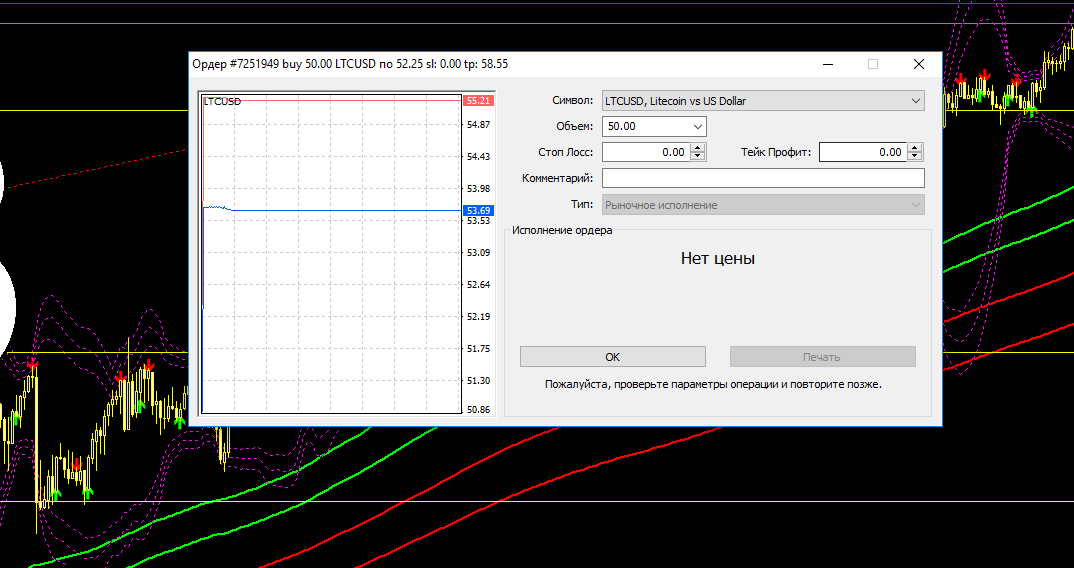Minimize the order dialog window
Image resolution: width=1074 pixels, height=568 pixels.
[x=829, y=64]
